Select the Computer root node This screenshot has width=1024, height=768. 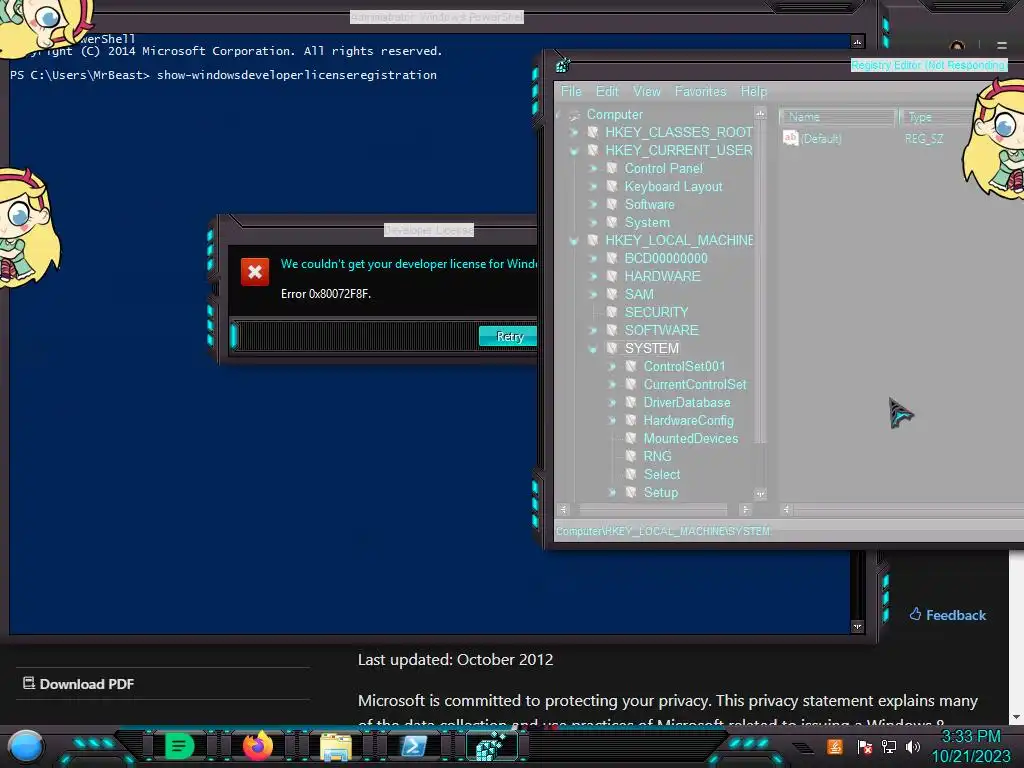coord(615,114)
